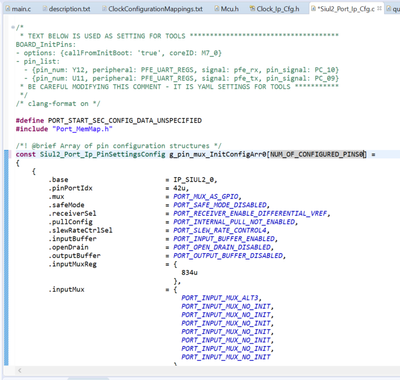This screenshot has height=380, width=400.
Task: Click the .outputBuffer field name
Action: coord(74,256)
